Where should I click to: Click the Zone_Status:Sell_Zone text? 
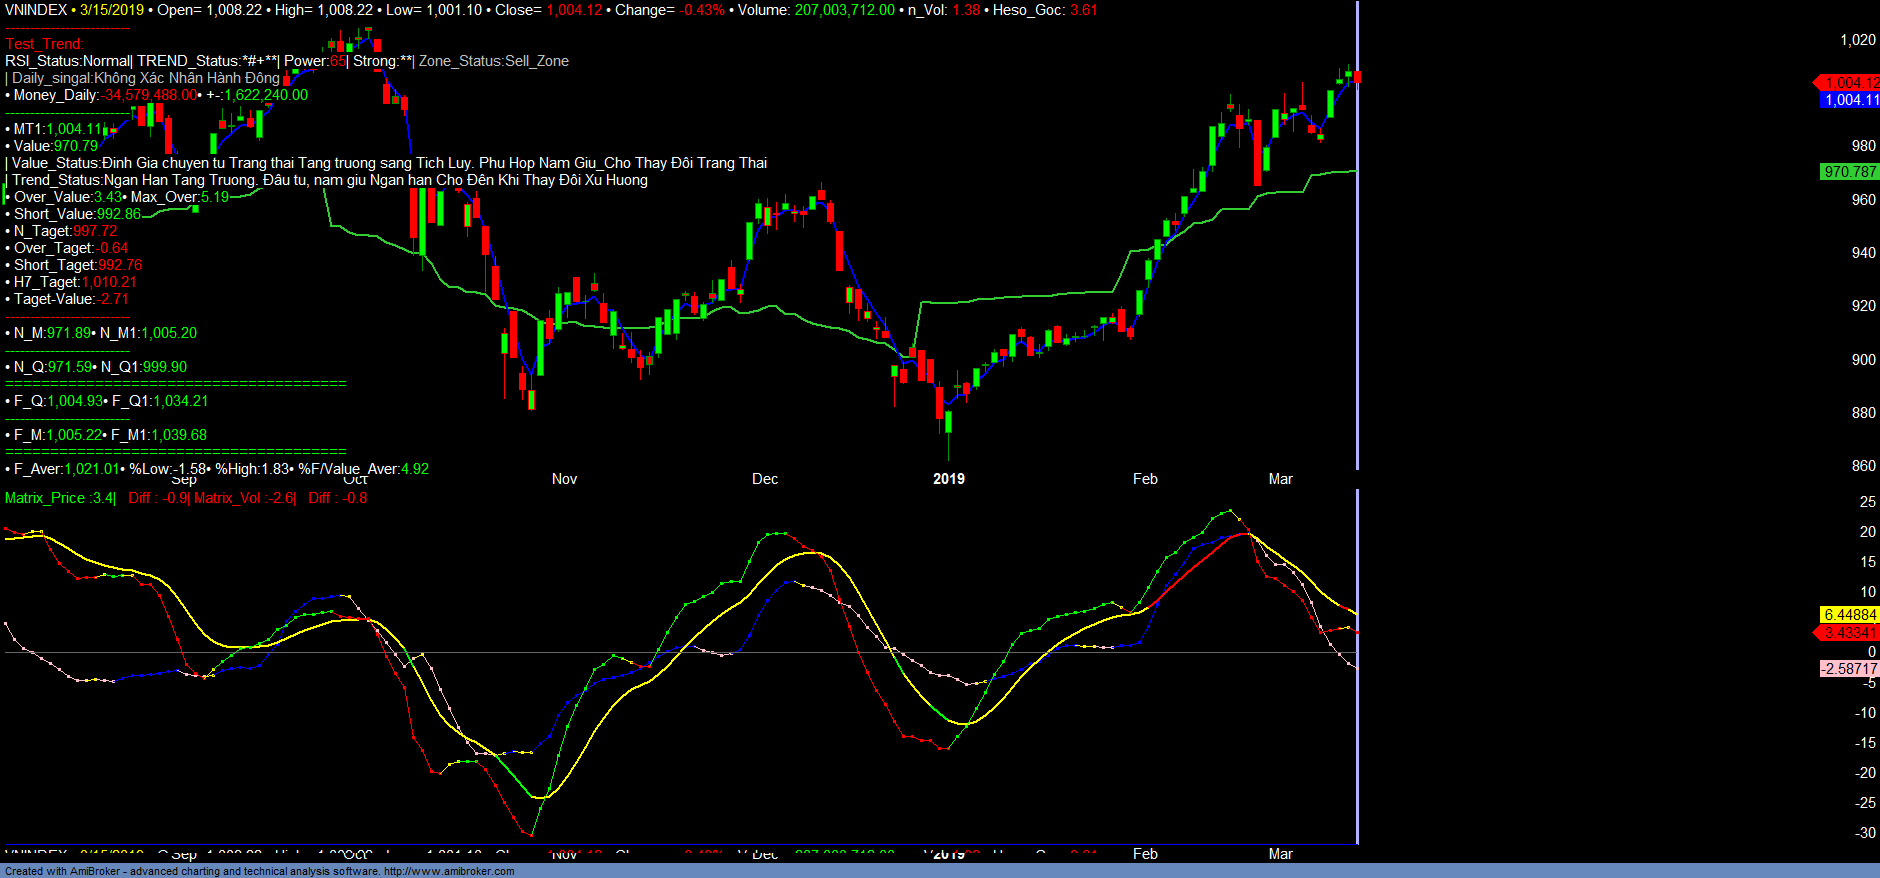pos(493,61)
